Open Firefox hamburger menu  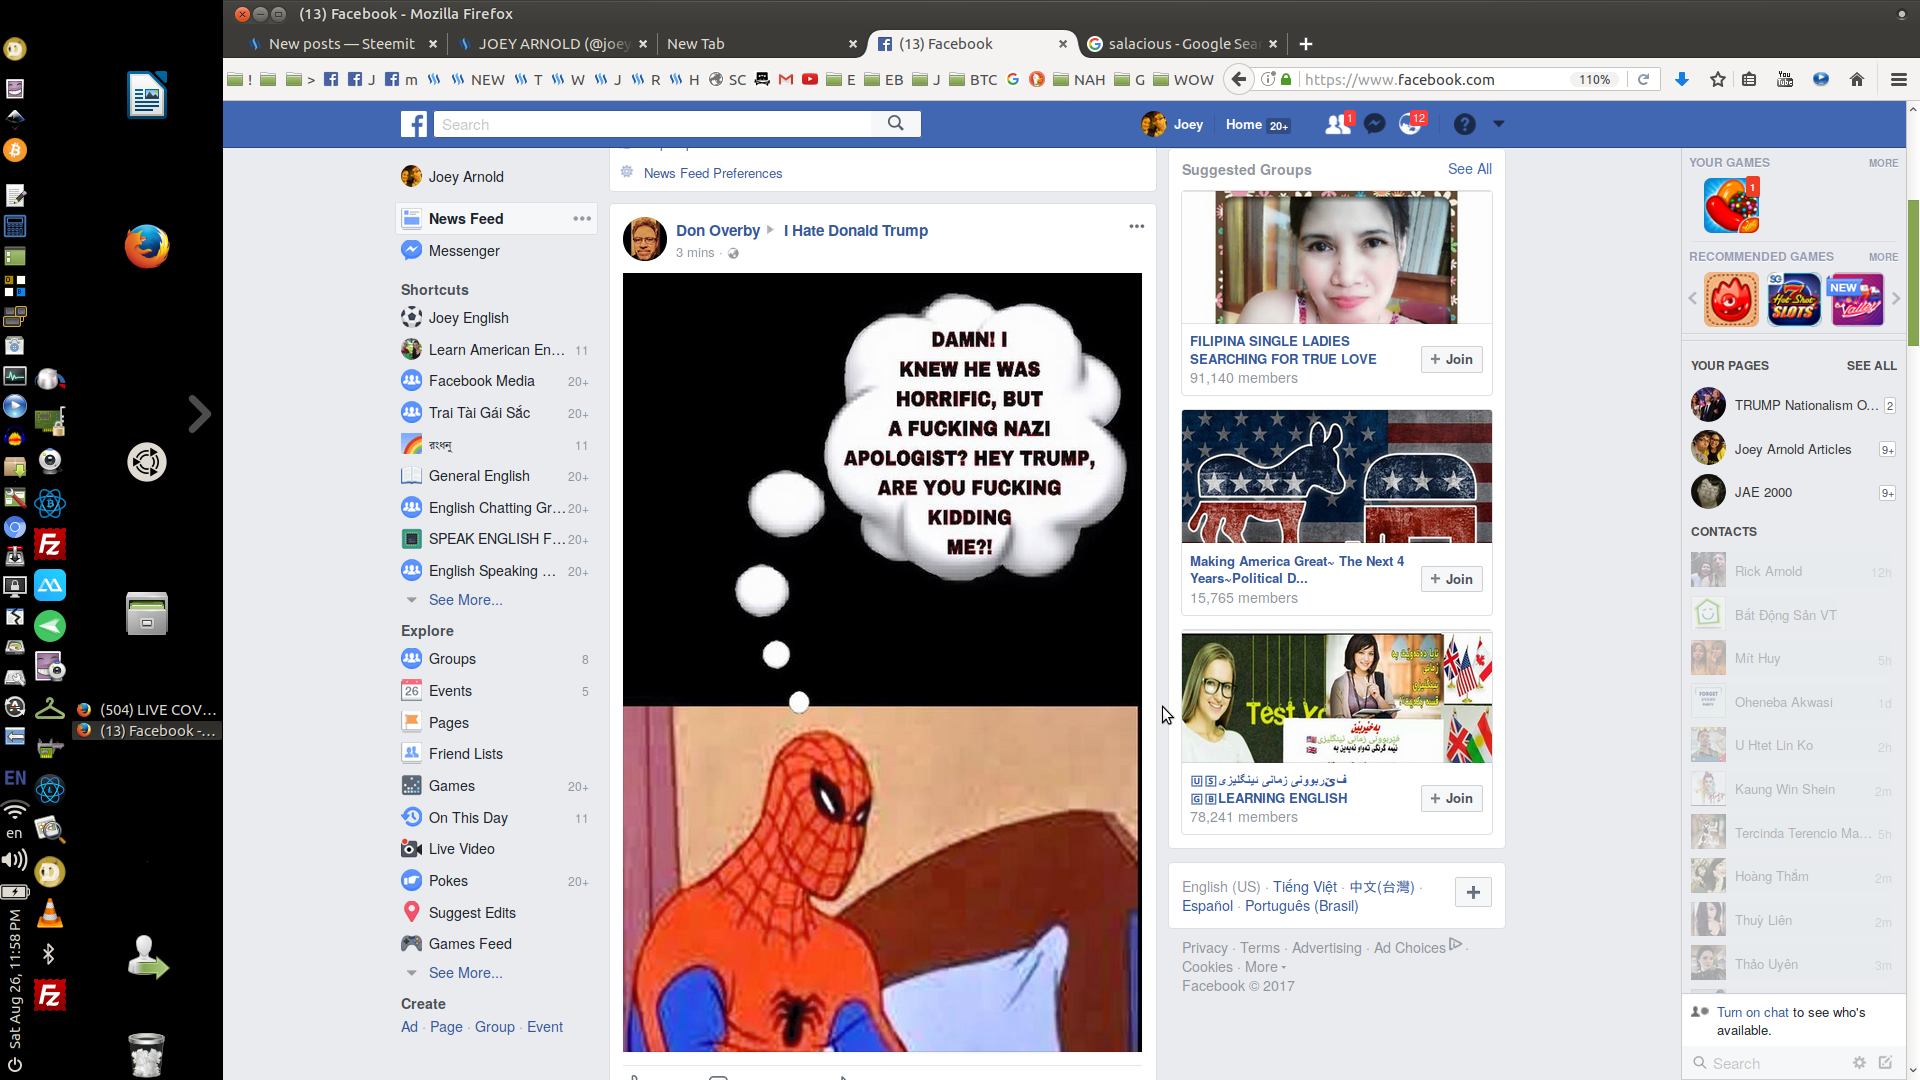1898,79
